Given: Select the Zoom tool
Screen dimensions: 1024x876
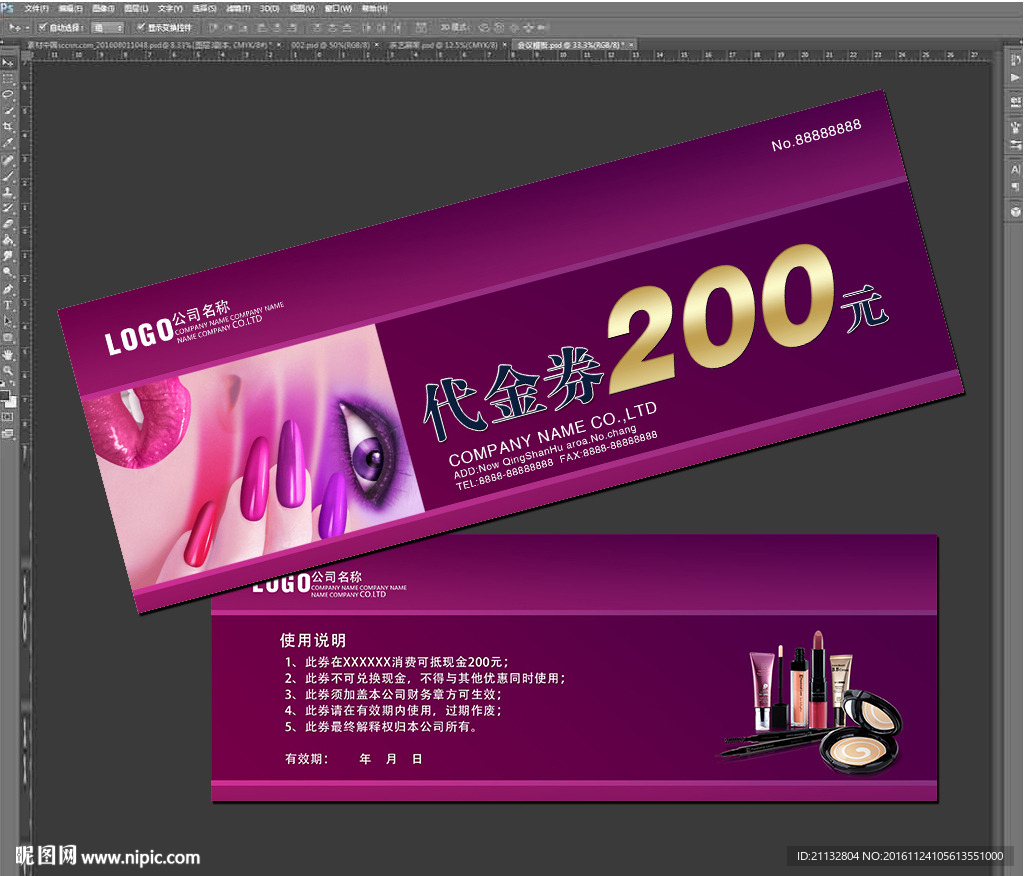Looking at the screenshot, I should pos(8,370).
